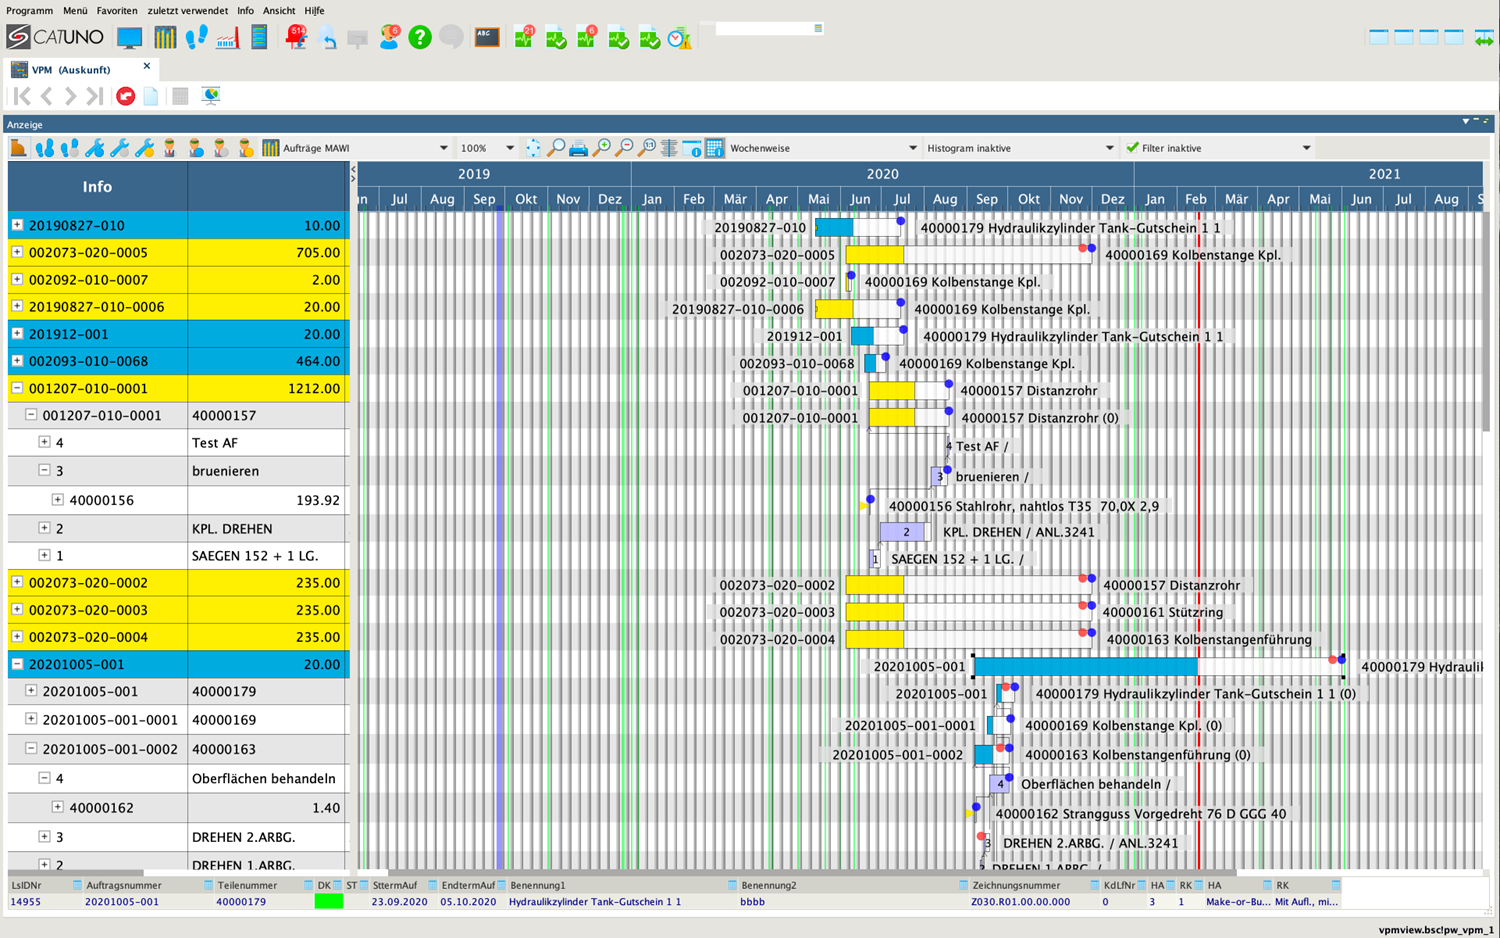The image size is (1500, 938).
Task: Click the presentation chart icon
Action: (x=210, y=96)
